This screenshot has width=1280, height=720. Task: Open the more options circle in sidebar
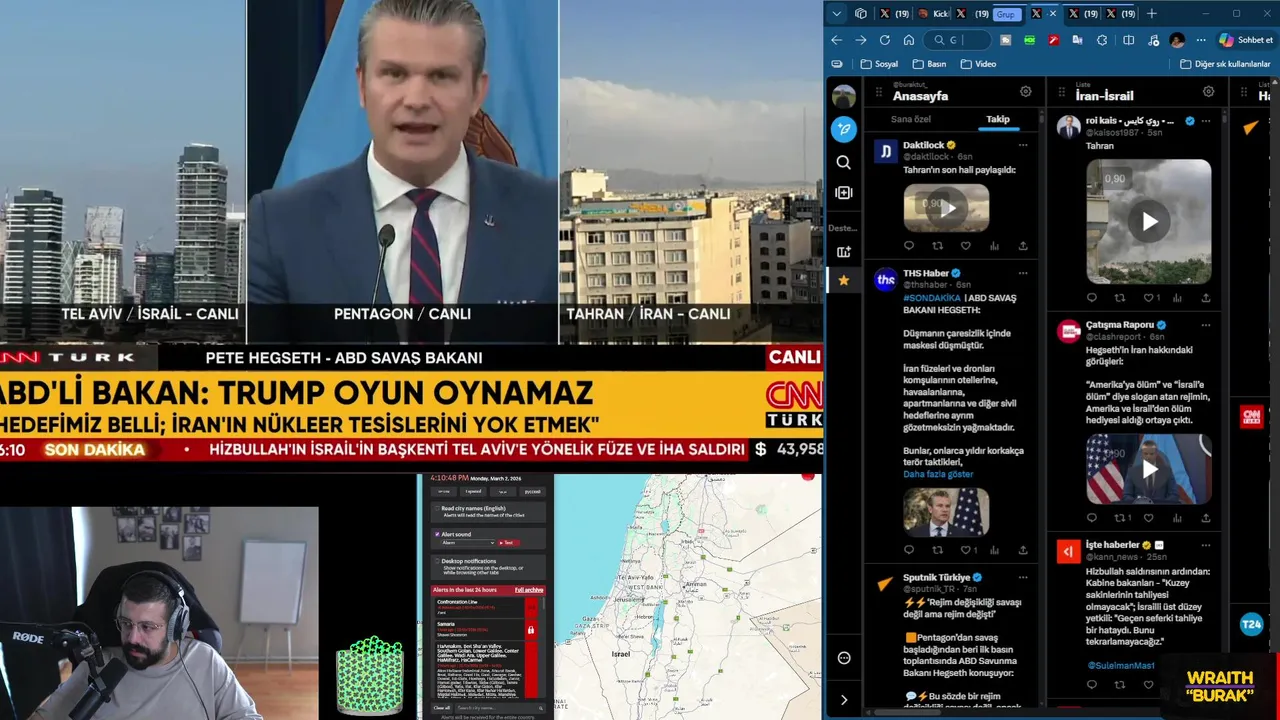tap(844, 658)
